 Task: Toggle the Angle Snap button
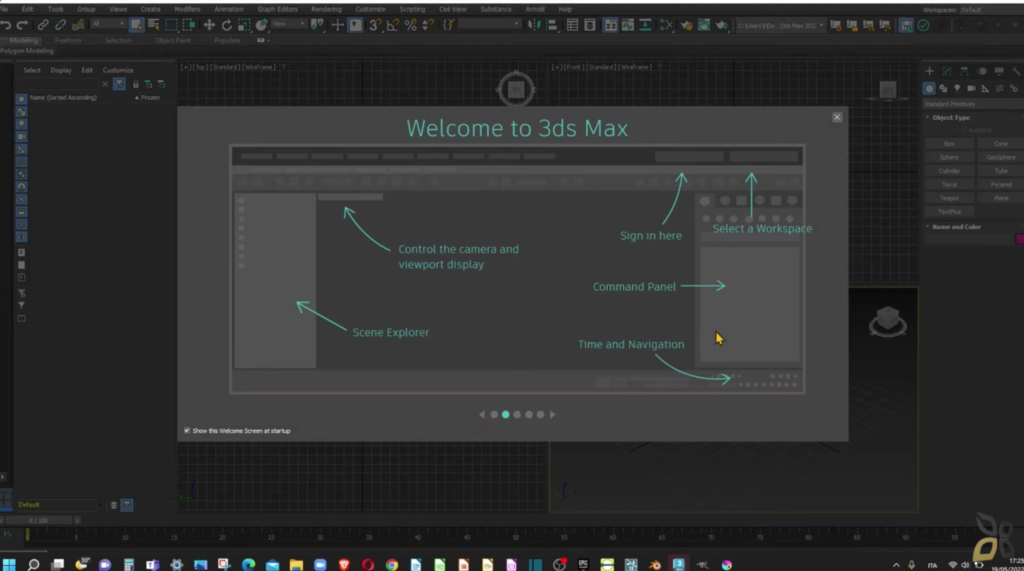(392, 25)
